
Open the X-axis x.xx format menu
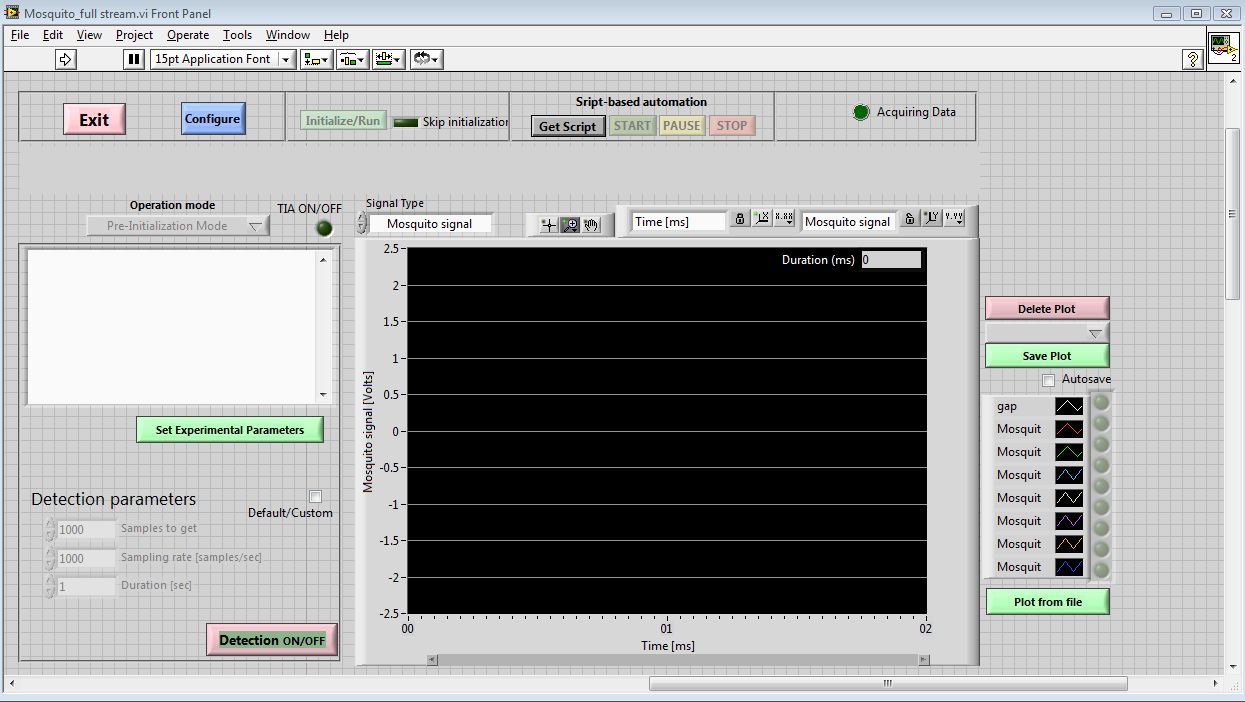784,219
